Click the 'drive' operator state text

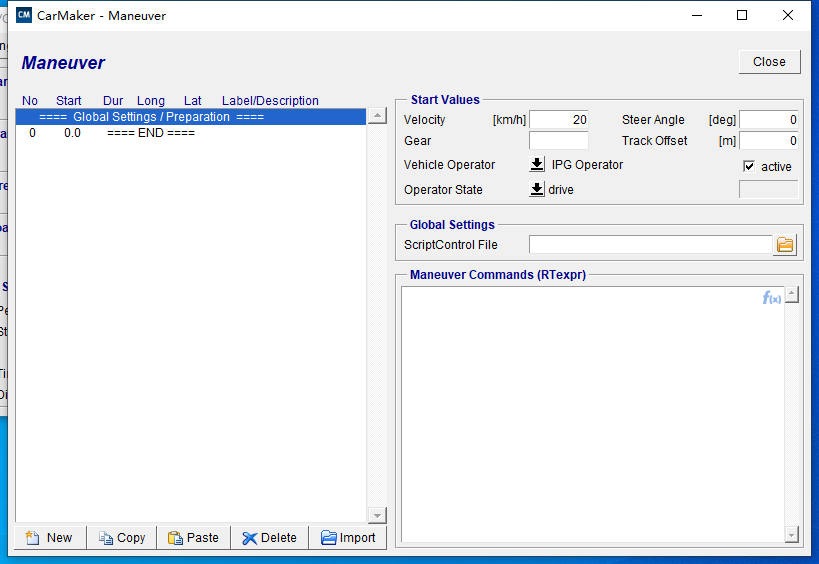(561, 190)
